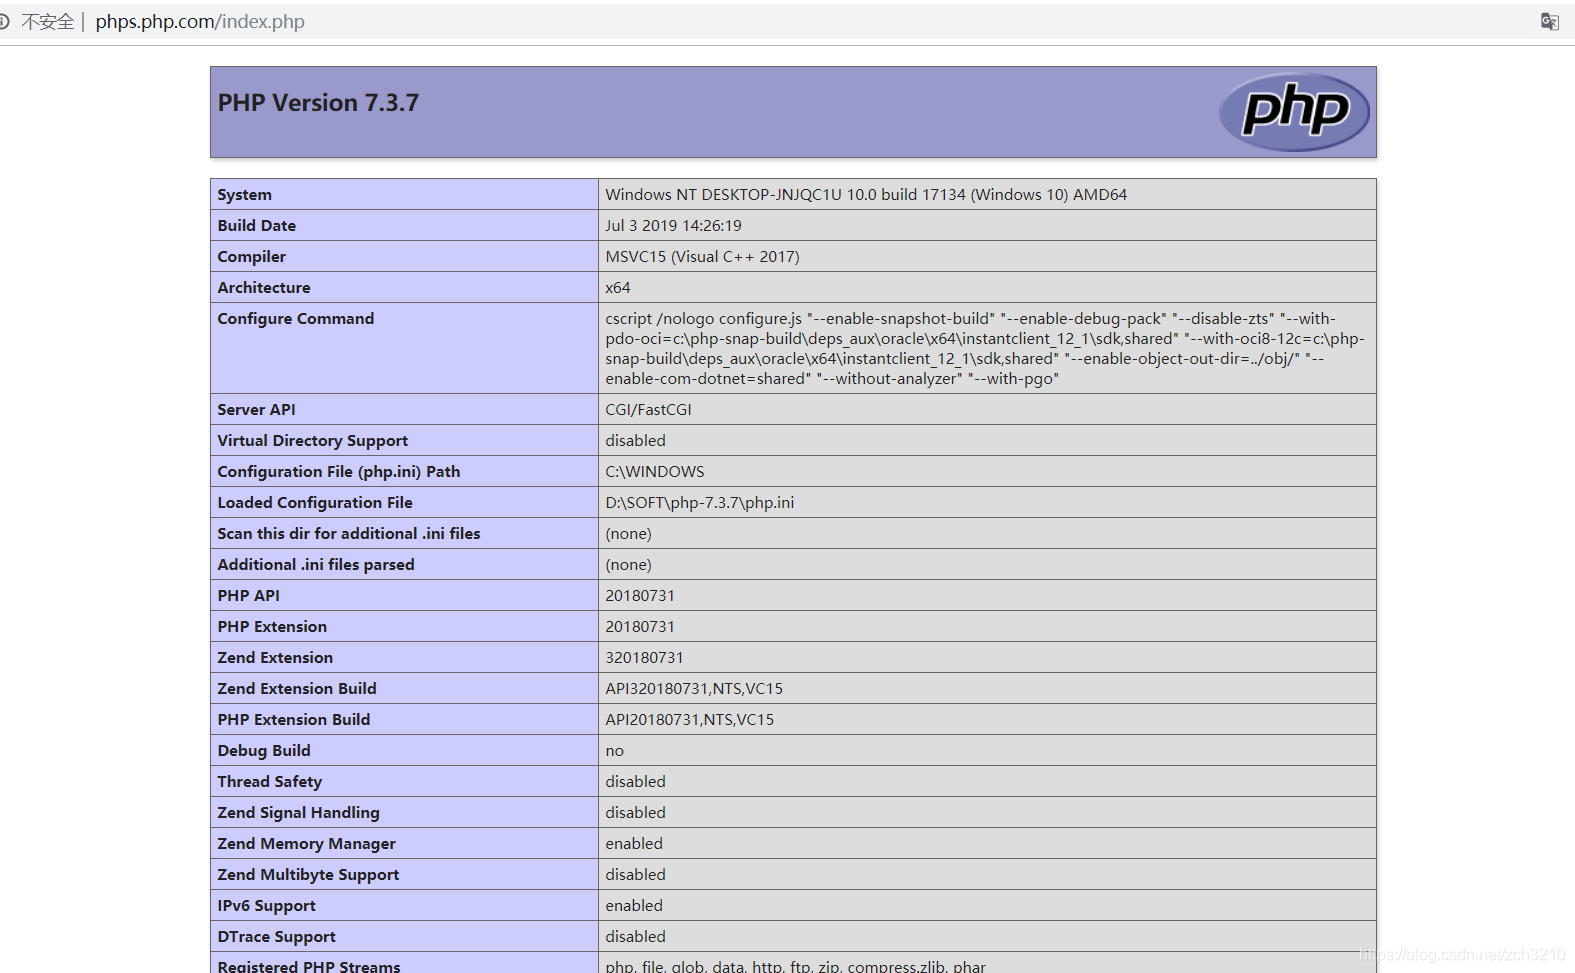
Task: Click the 'System' row label
Action: tap(244, 194)
